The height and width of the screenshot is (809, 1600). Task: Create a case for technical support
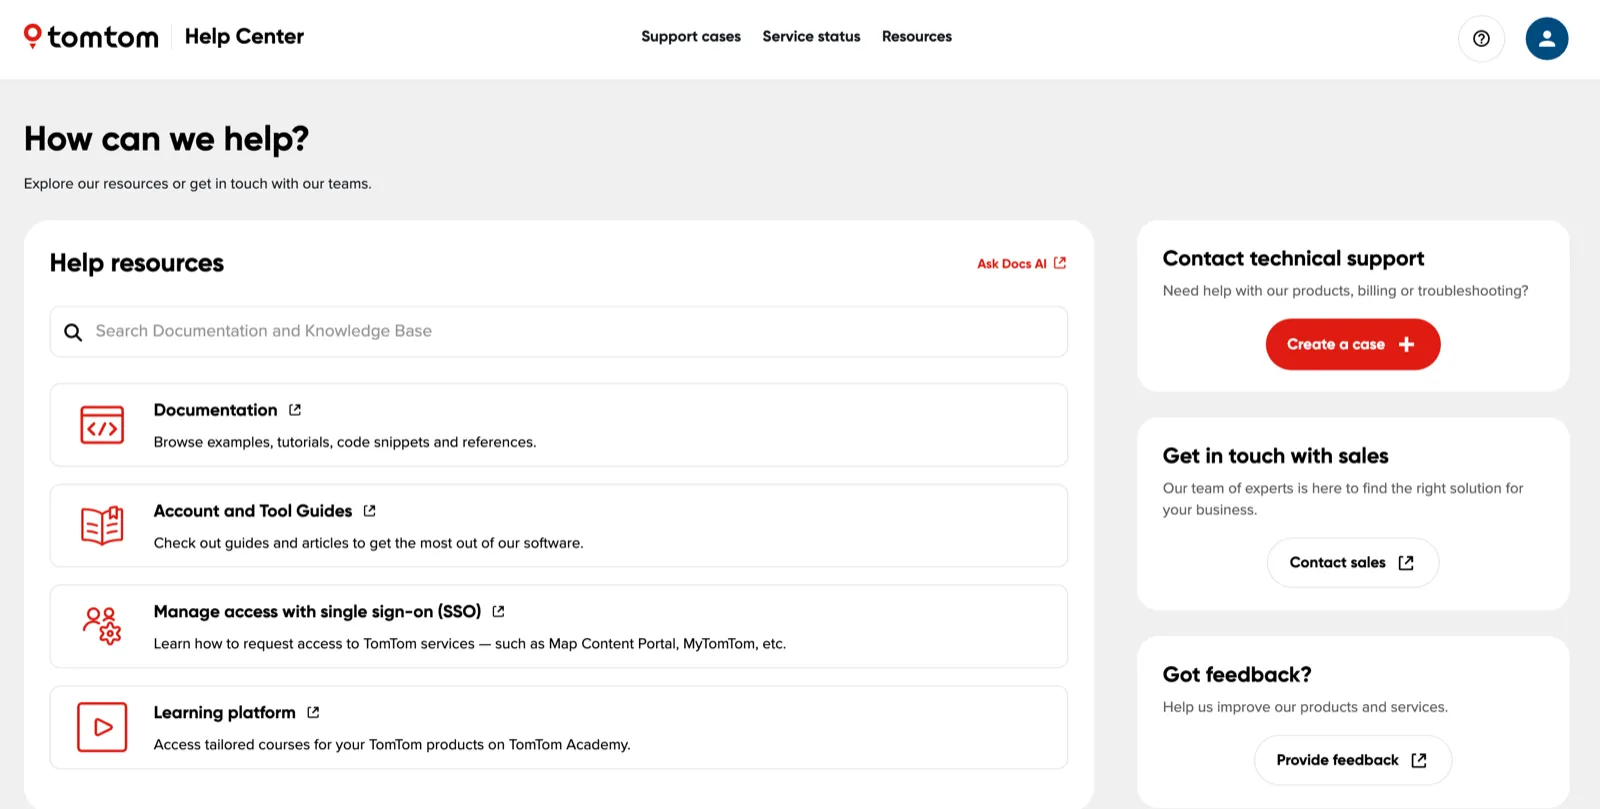[x=1353, y=344]
